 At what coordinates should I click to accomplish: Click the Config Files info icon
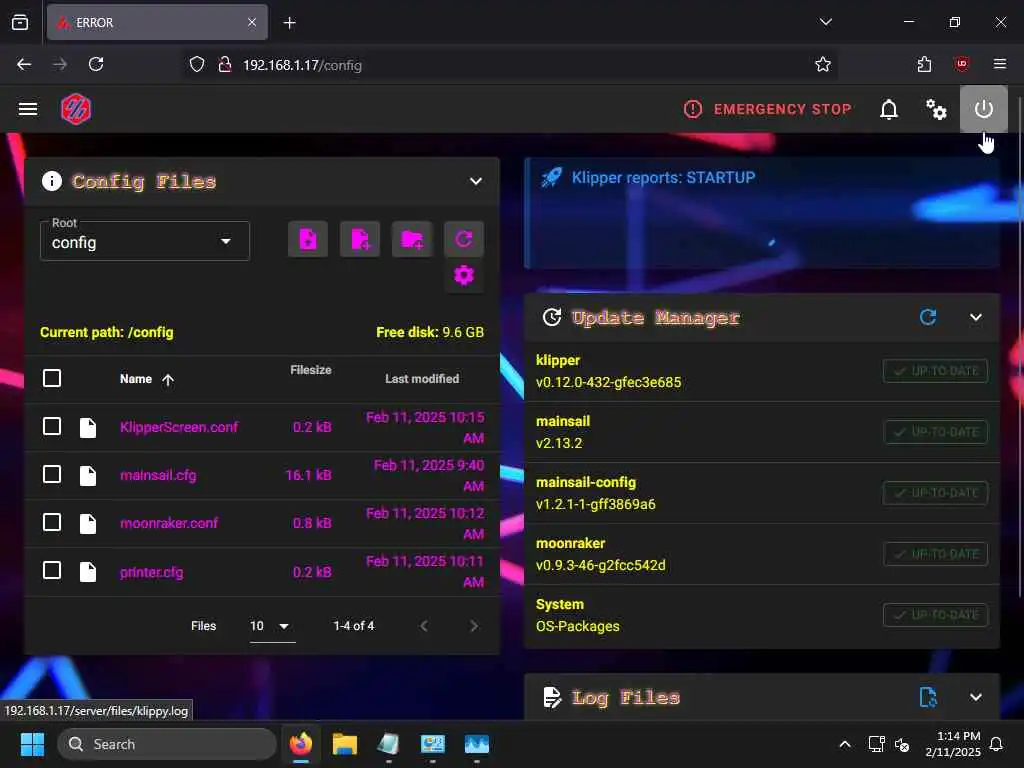pos(52,181)
